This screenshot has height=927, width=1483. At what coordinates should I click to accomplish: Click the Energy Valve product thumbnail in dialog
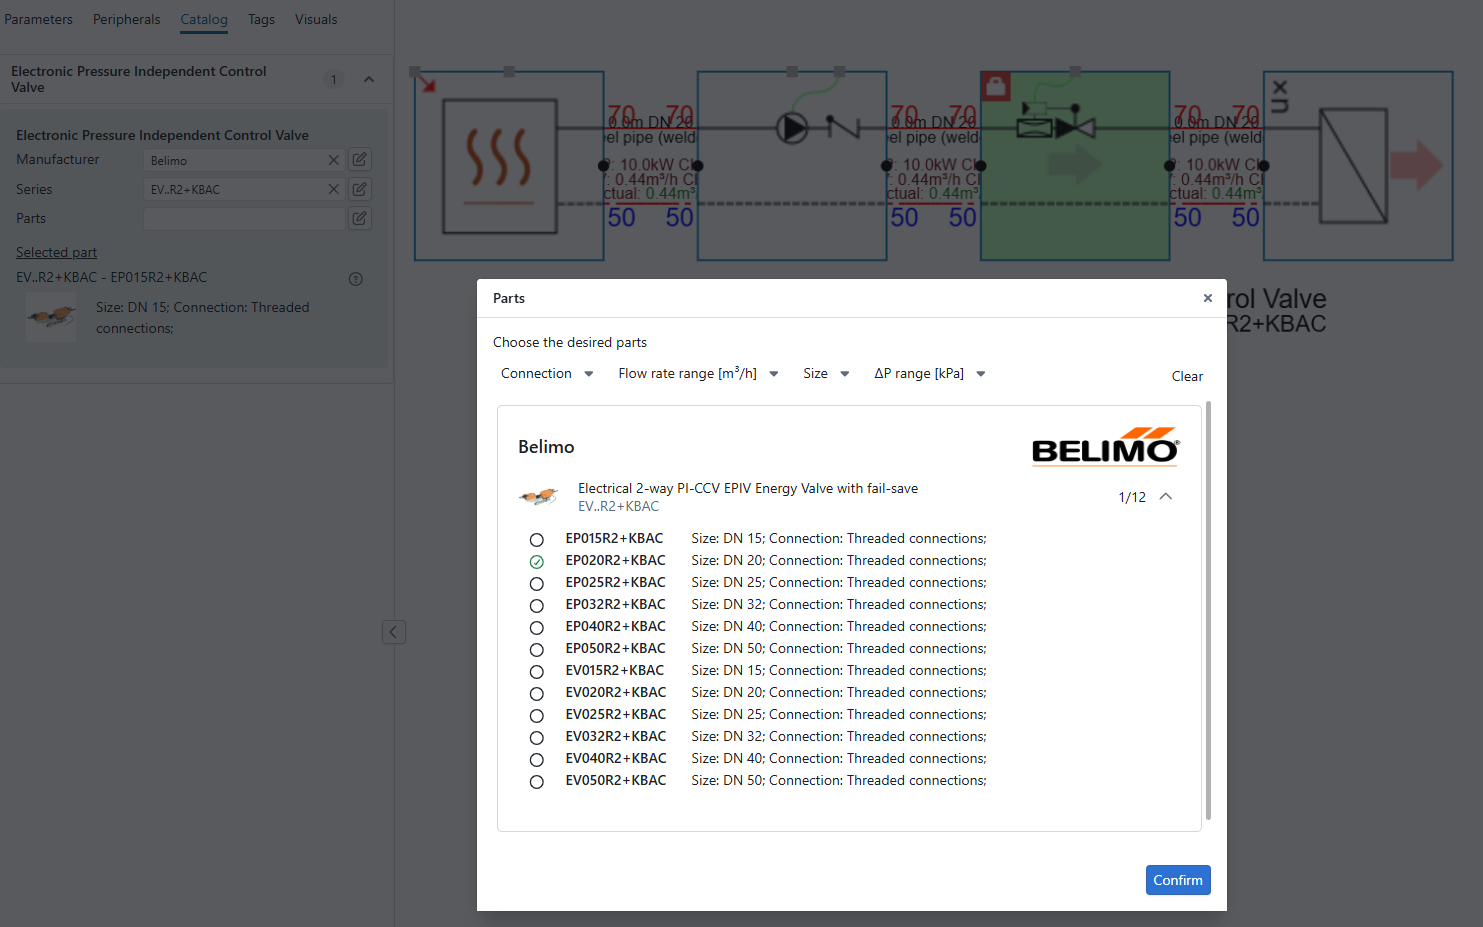coord(539,496)
